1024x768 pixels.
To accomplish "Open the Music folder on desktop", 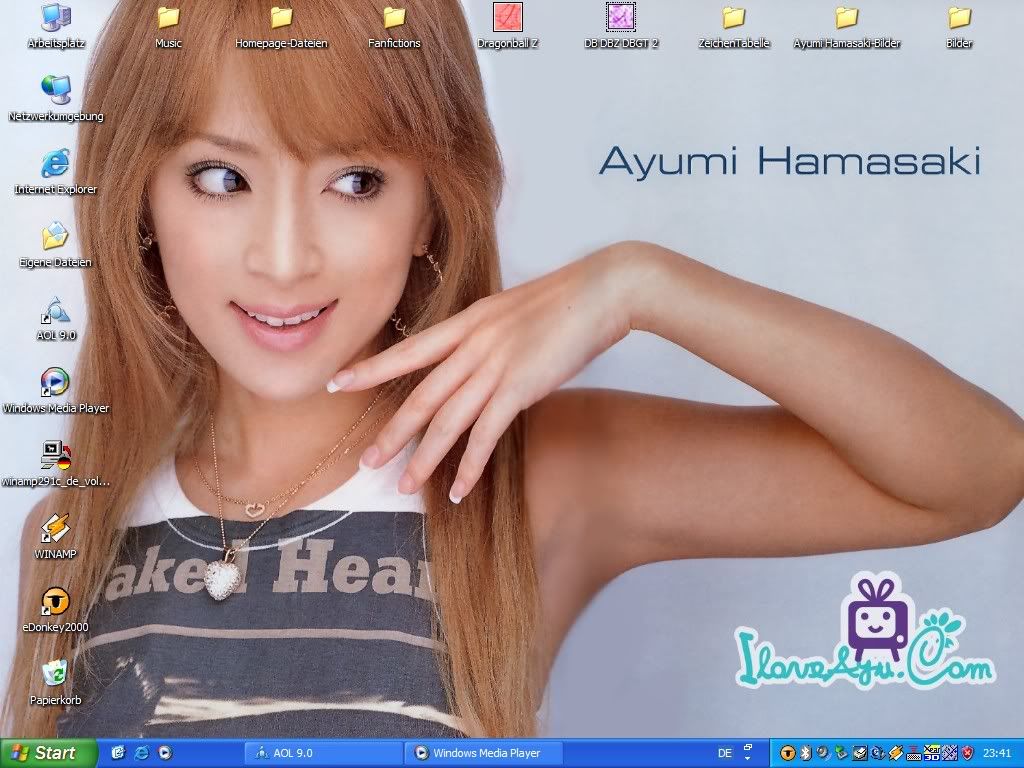I will [x=168, y=26].
